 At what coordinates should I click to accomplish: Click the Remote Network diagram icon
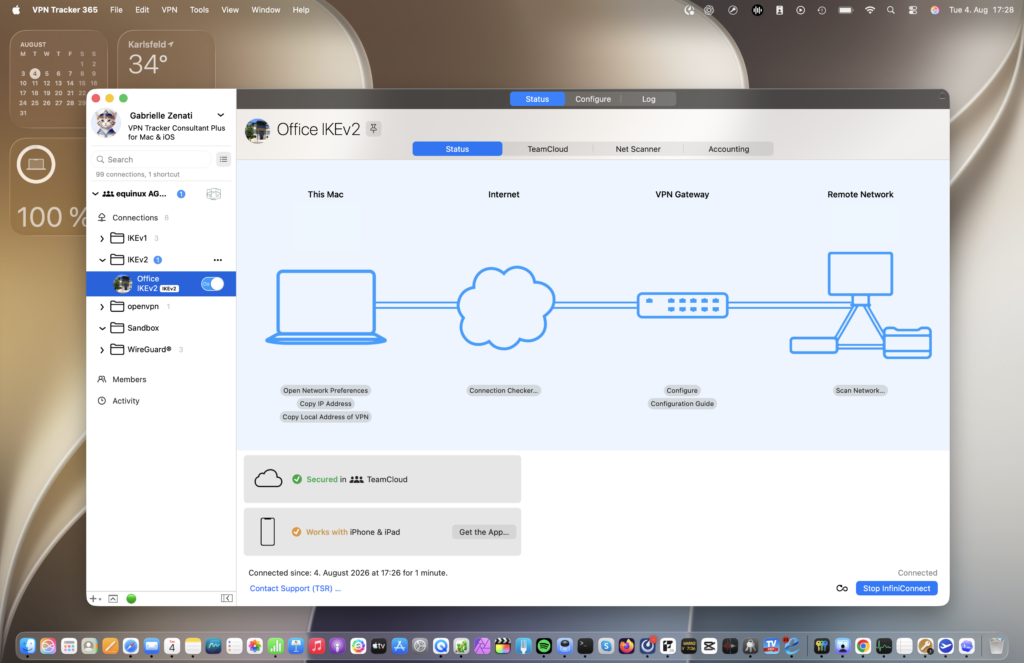(861, 305)
